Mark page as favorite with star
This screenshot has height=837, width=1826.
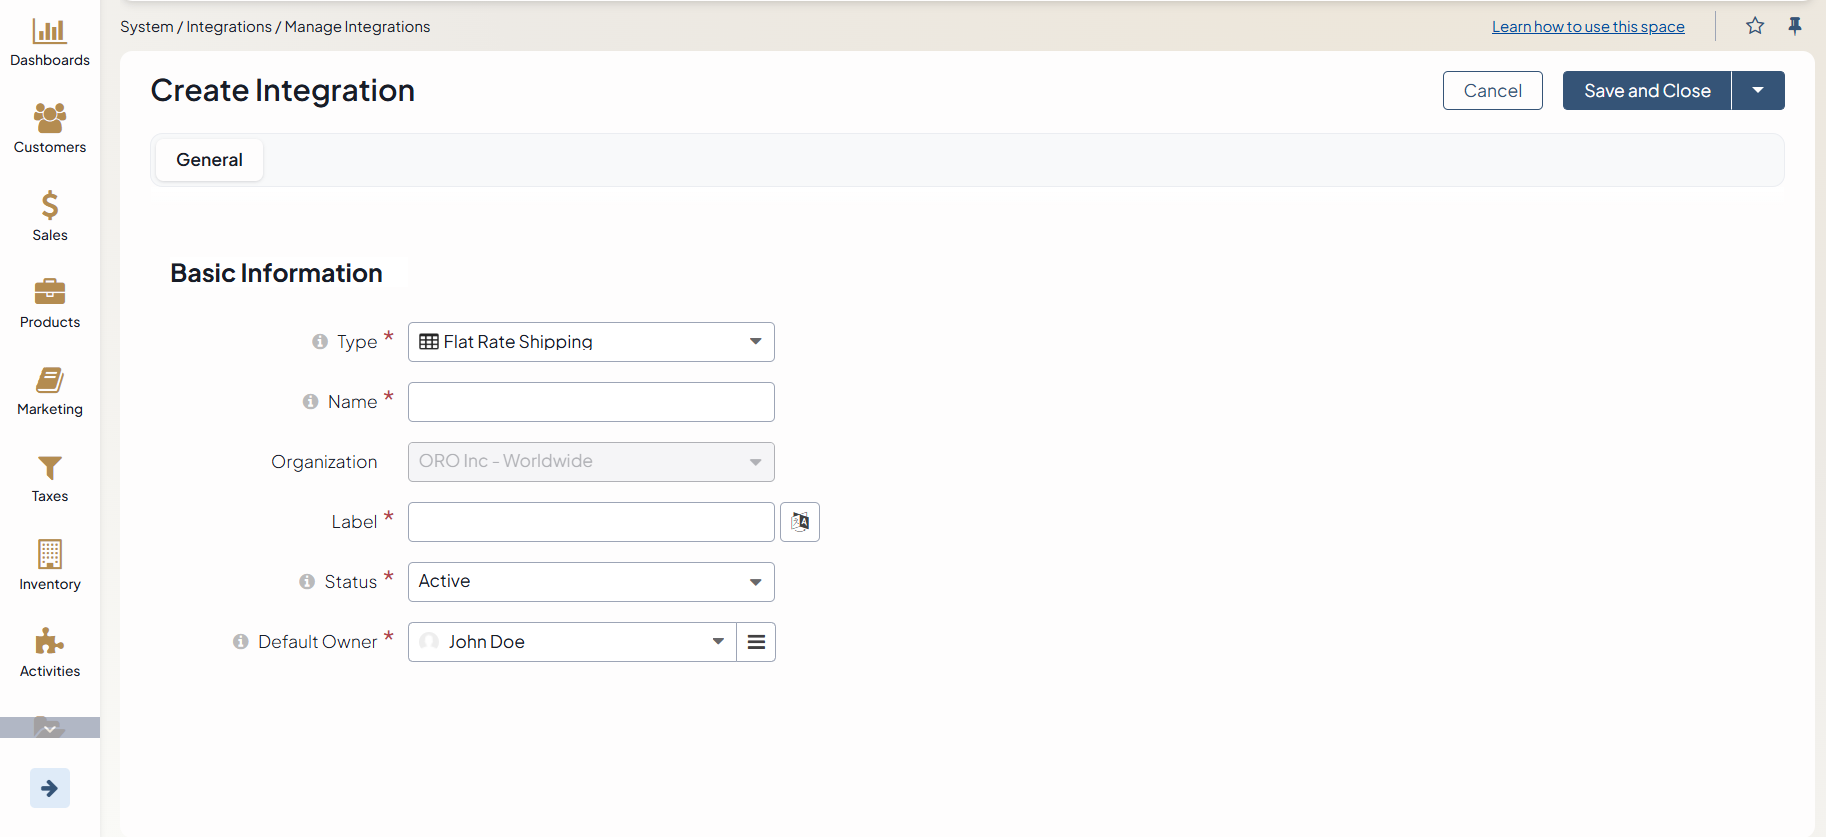pos(1755,26)
